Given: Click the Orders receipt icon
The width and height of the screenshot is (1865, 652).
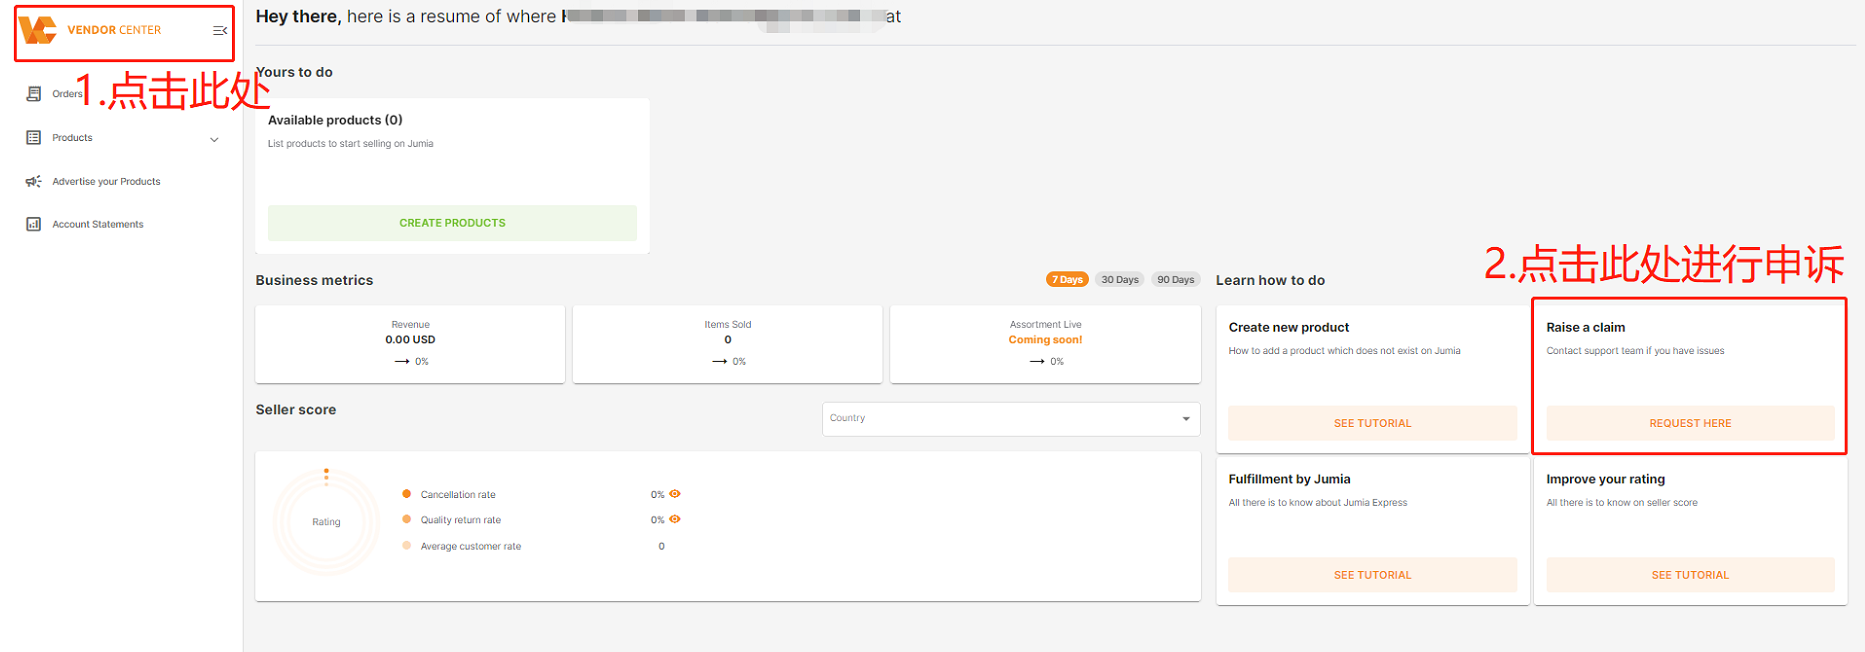Looking at the screenshot, I should pos(34,94).
